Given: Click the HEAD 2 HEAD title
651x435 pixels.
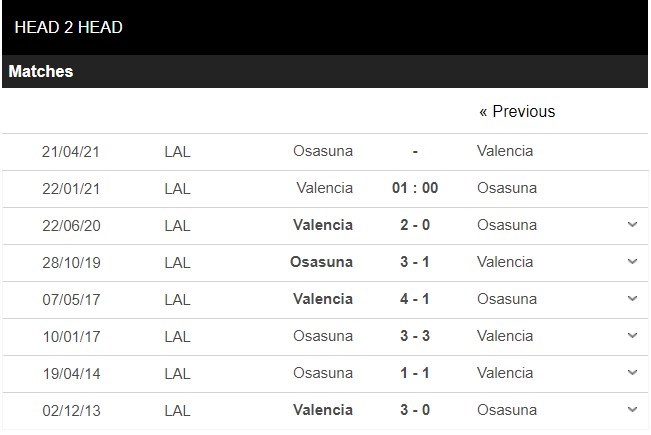Looking at the screenshot, I should (x=69, y=27).
